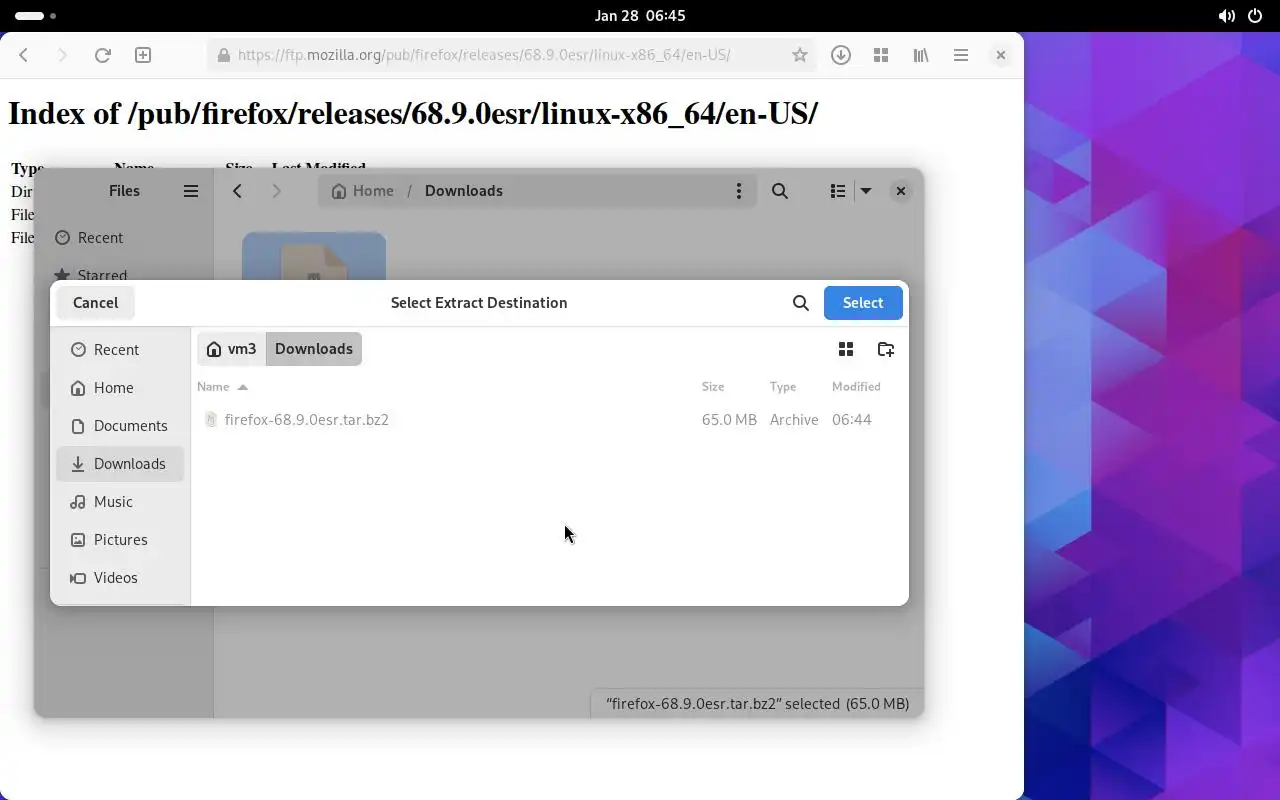This screenshot has width=1280, height=800.
Task: Open Music in the dialog sidebar
Action: click(120, 502)
